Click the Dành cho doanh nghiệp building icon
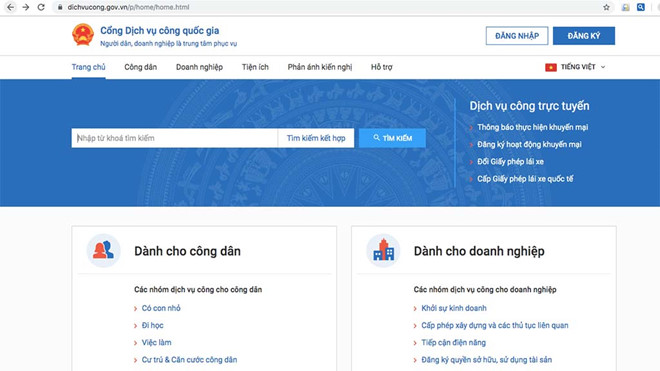 (x=383, y=251)
